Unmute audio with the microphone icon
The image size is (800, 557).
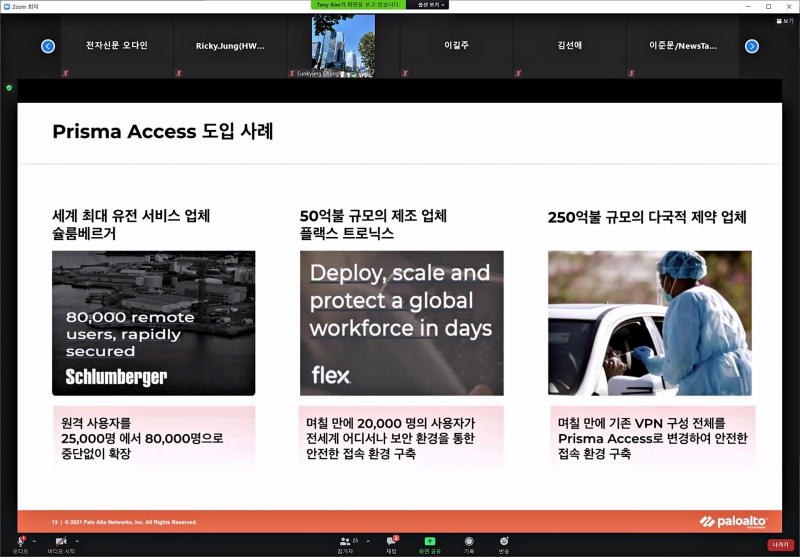click(x=21, y=542)
